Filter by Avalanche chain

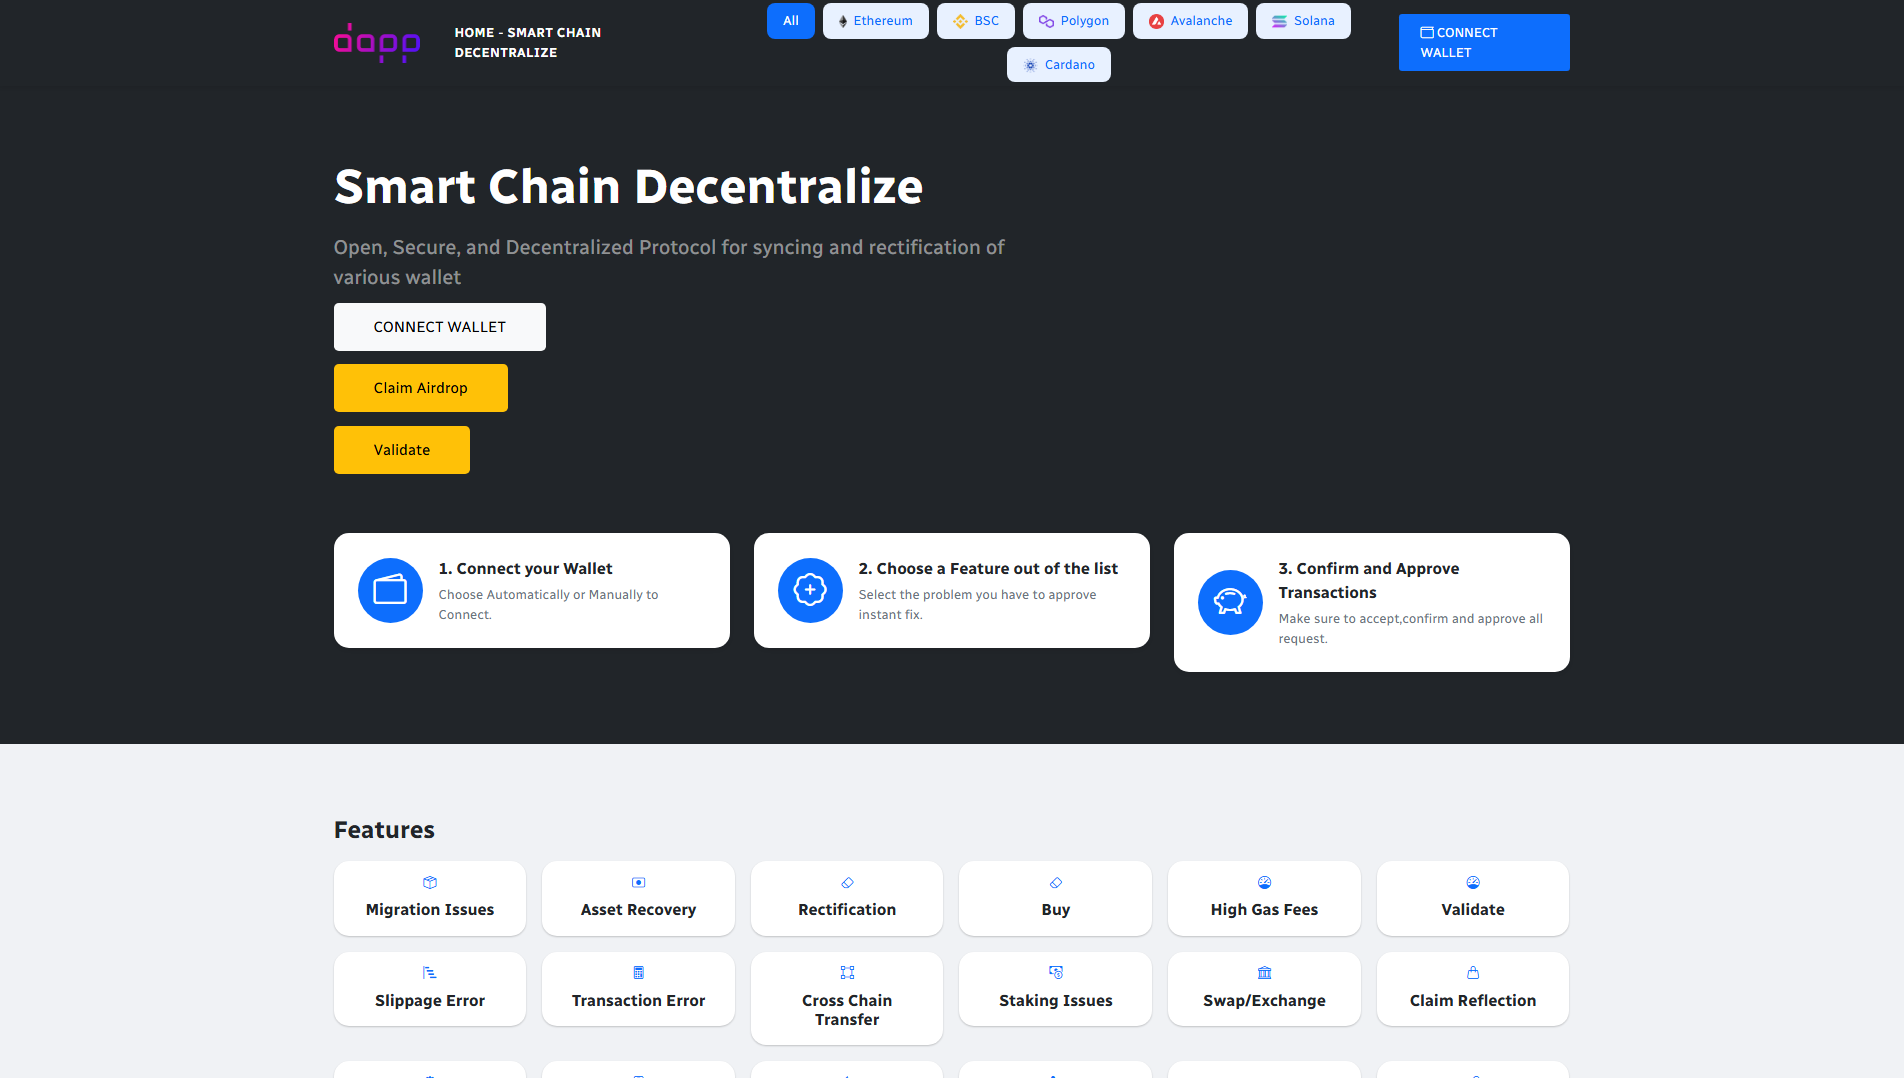pos(1190,21)
